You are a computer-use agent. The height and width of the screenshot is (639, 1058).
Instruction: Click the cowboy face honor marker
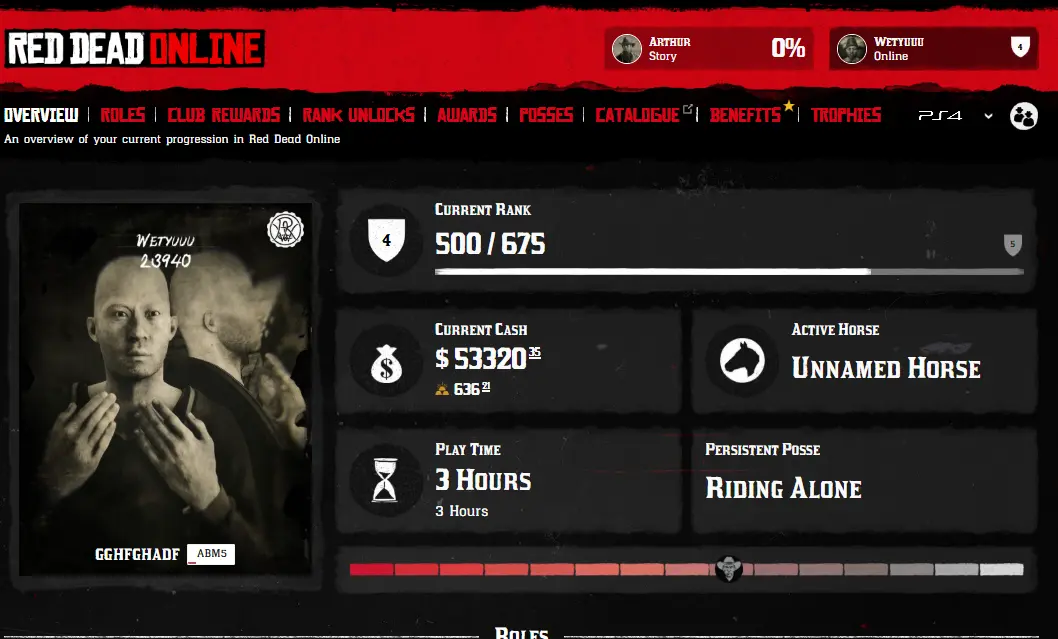(729, 569)
